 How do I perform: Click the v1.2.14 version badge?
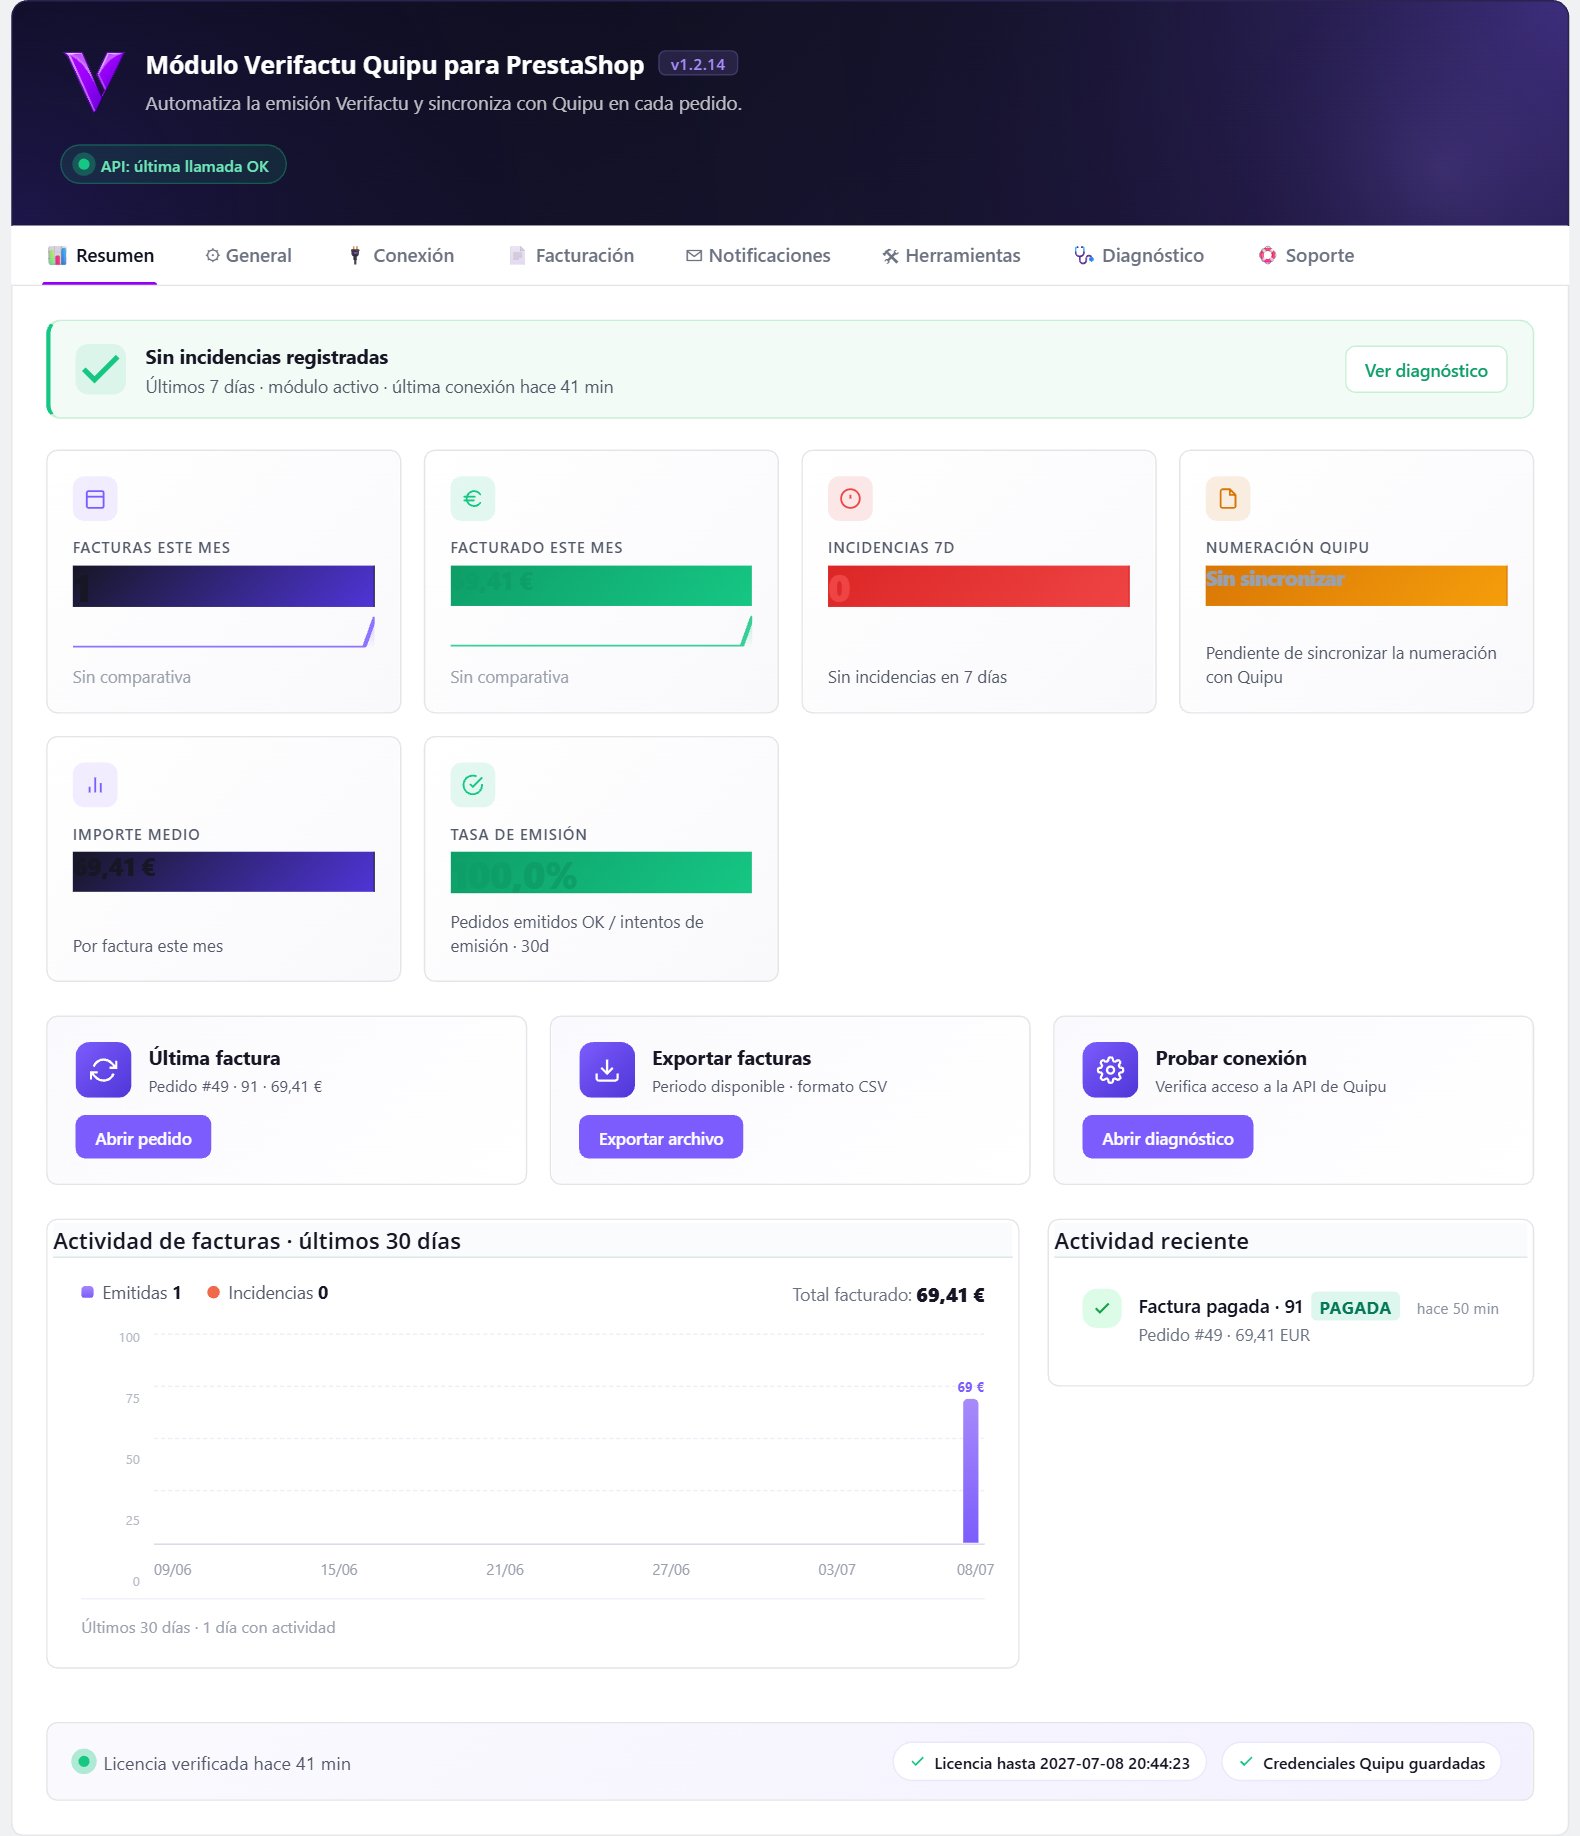coord(698,64)
